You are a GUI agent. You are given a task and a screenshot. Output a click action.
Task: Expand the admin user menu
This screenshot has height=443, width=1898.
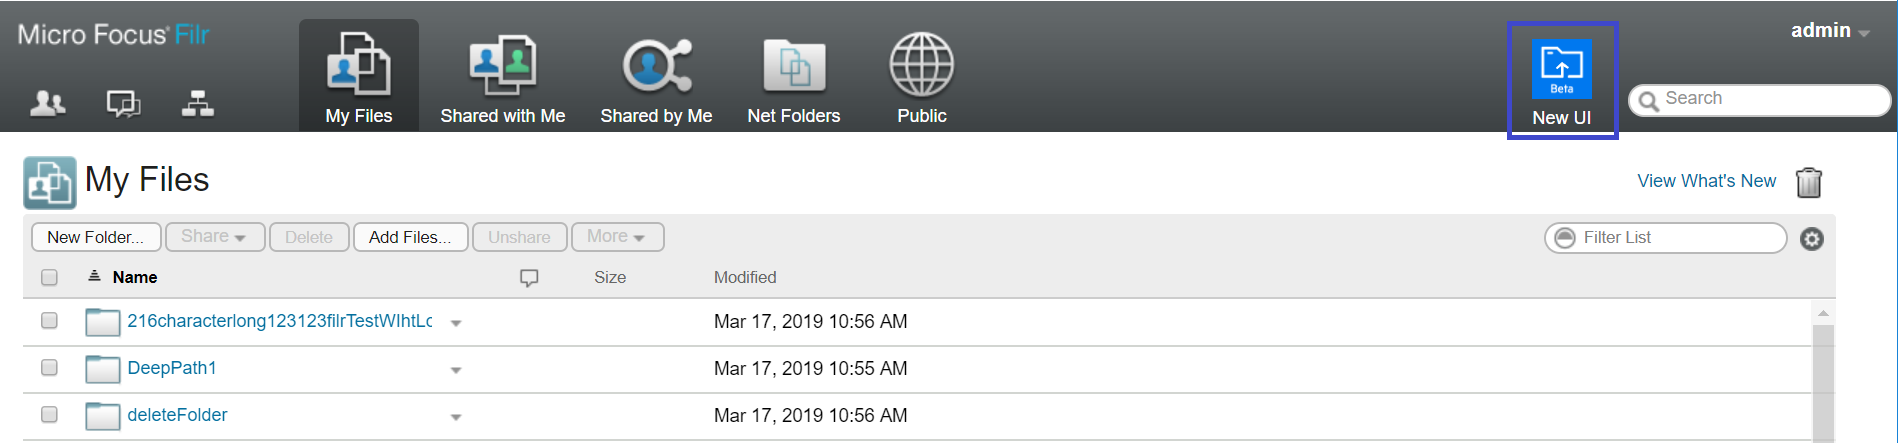(x=1829, y=31)
